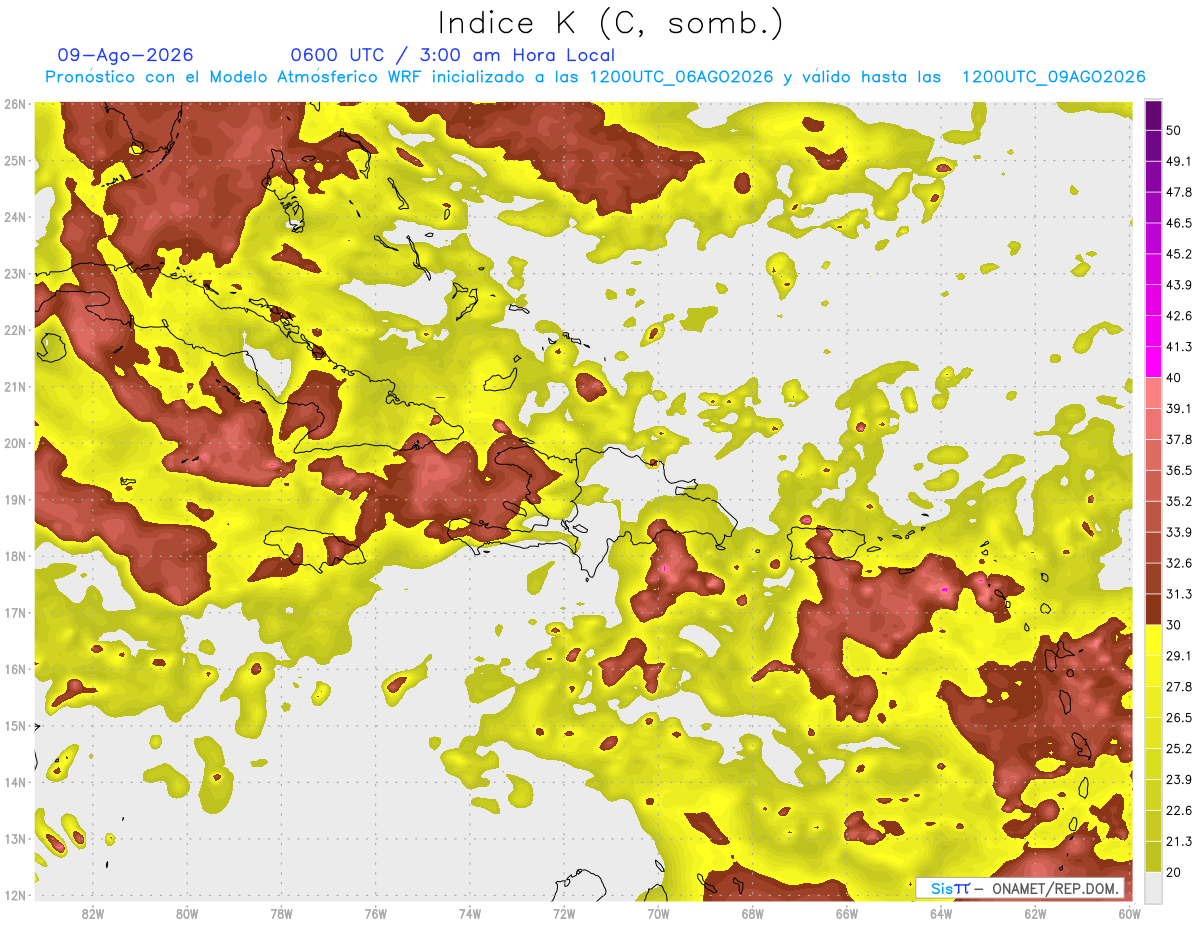Click the longitude label "72W"
The width and height of the screenshot is (1200, 927).
[x=564, y=913]
